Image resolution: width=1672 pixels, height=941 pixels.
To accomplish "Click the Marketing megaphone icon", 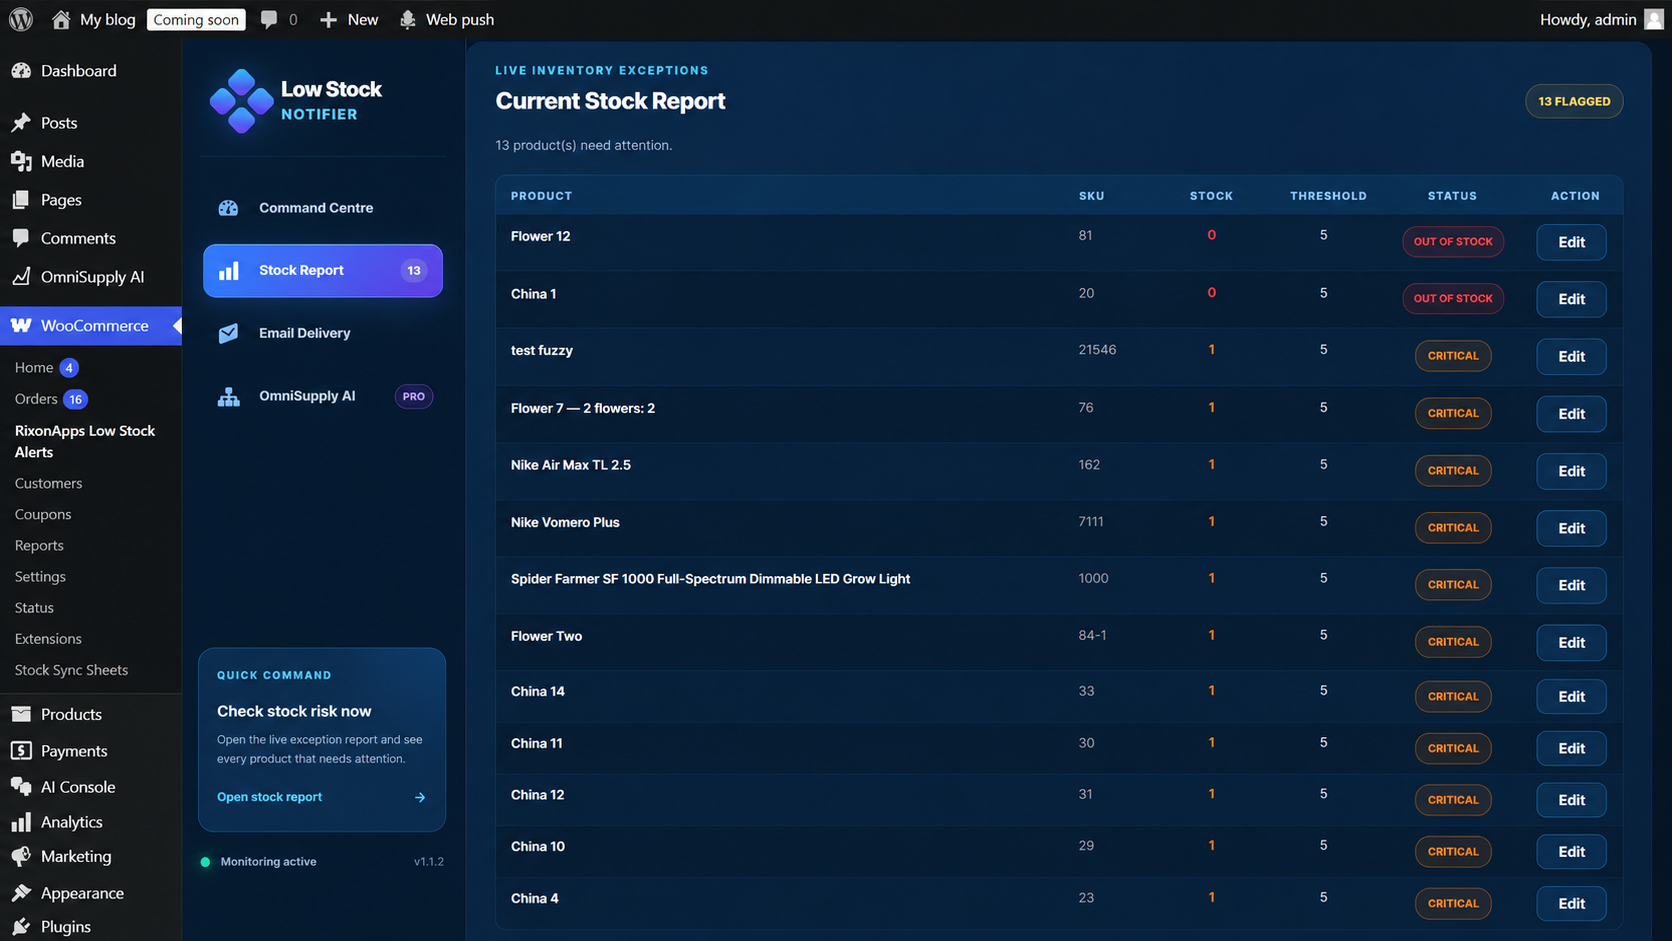I will [x=21, y=857].
